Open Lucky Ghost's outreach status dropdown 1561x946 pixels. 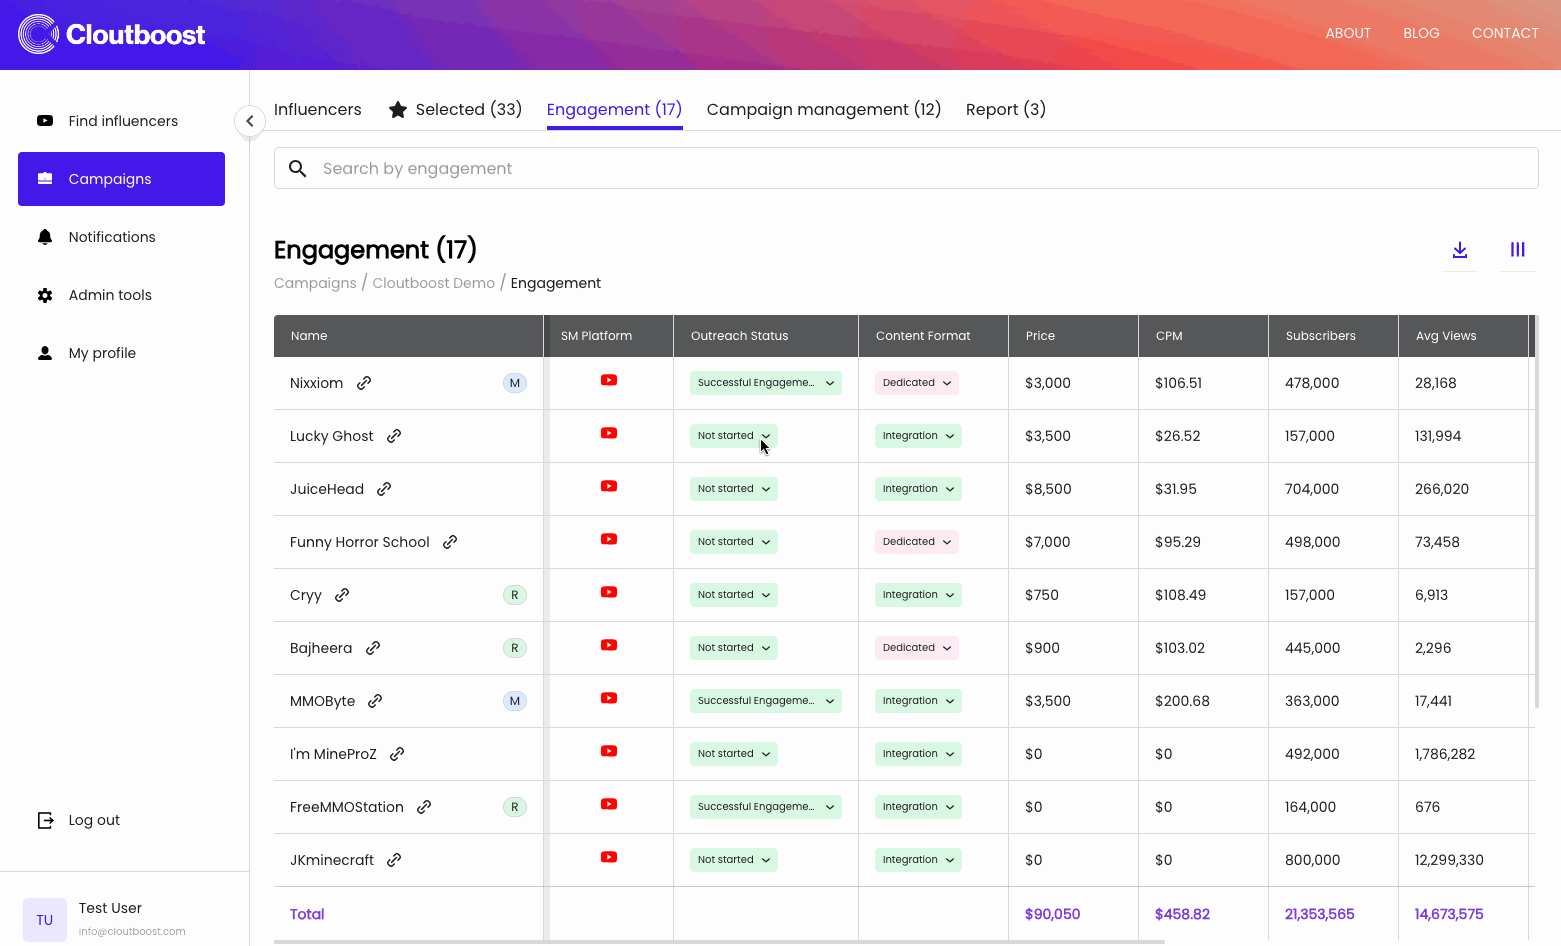(734, 436)
